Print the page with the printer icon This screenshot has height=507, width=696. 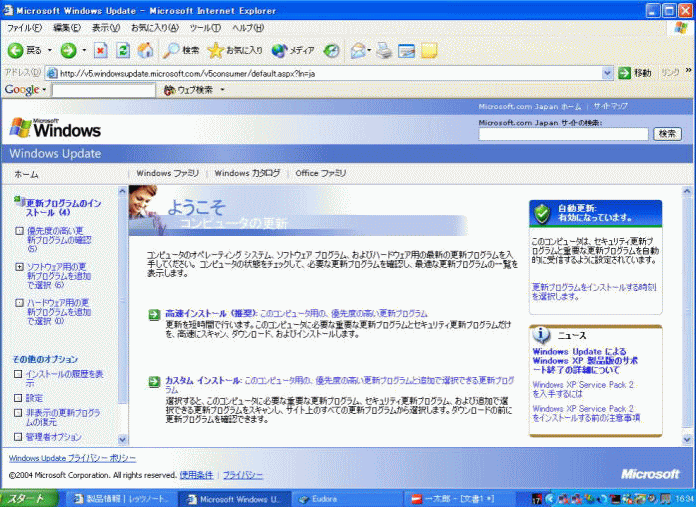pos(384,51)
